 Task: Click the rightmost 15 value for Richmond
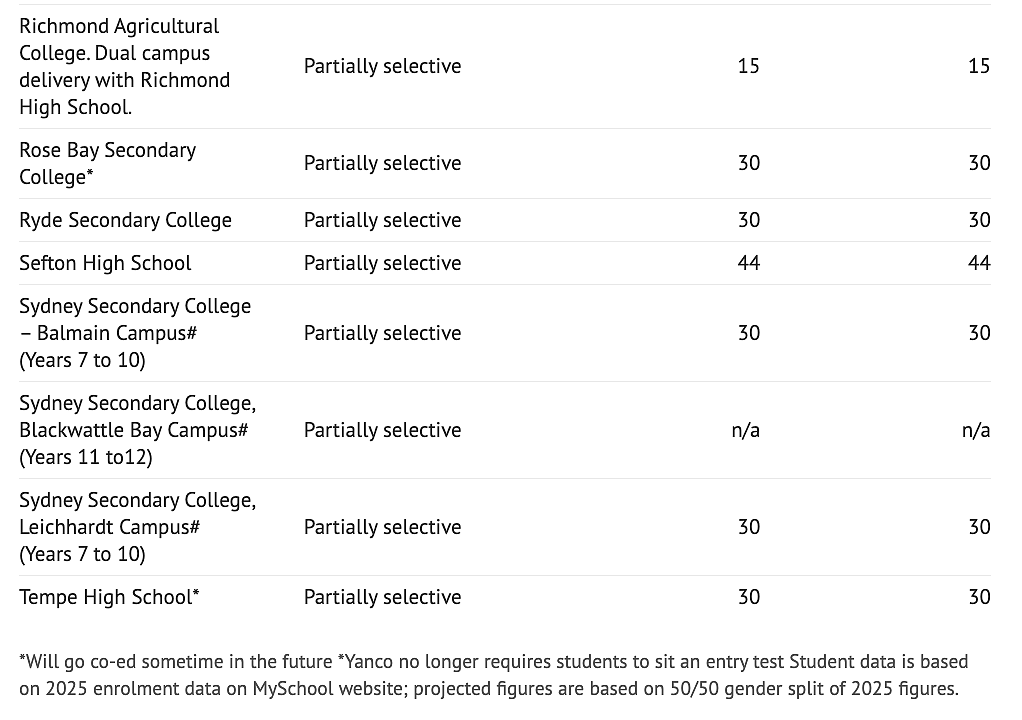pyautogui.click(x=979, y=66)
